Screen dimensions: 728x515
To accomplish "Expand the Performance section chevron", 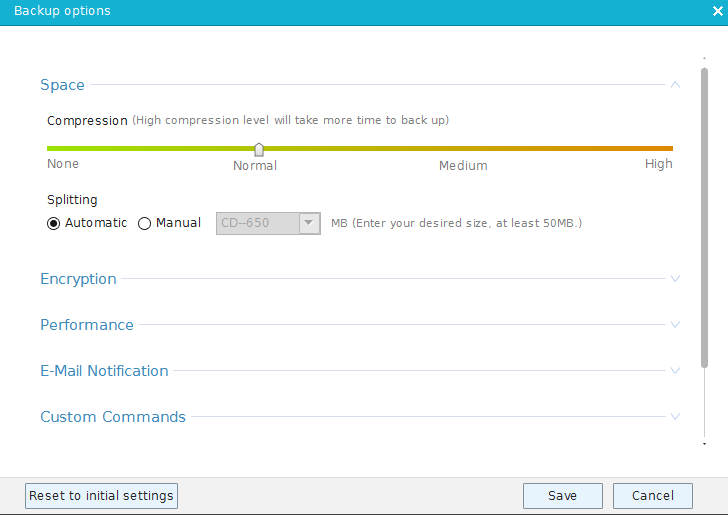I will pos(676,325).
